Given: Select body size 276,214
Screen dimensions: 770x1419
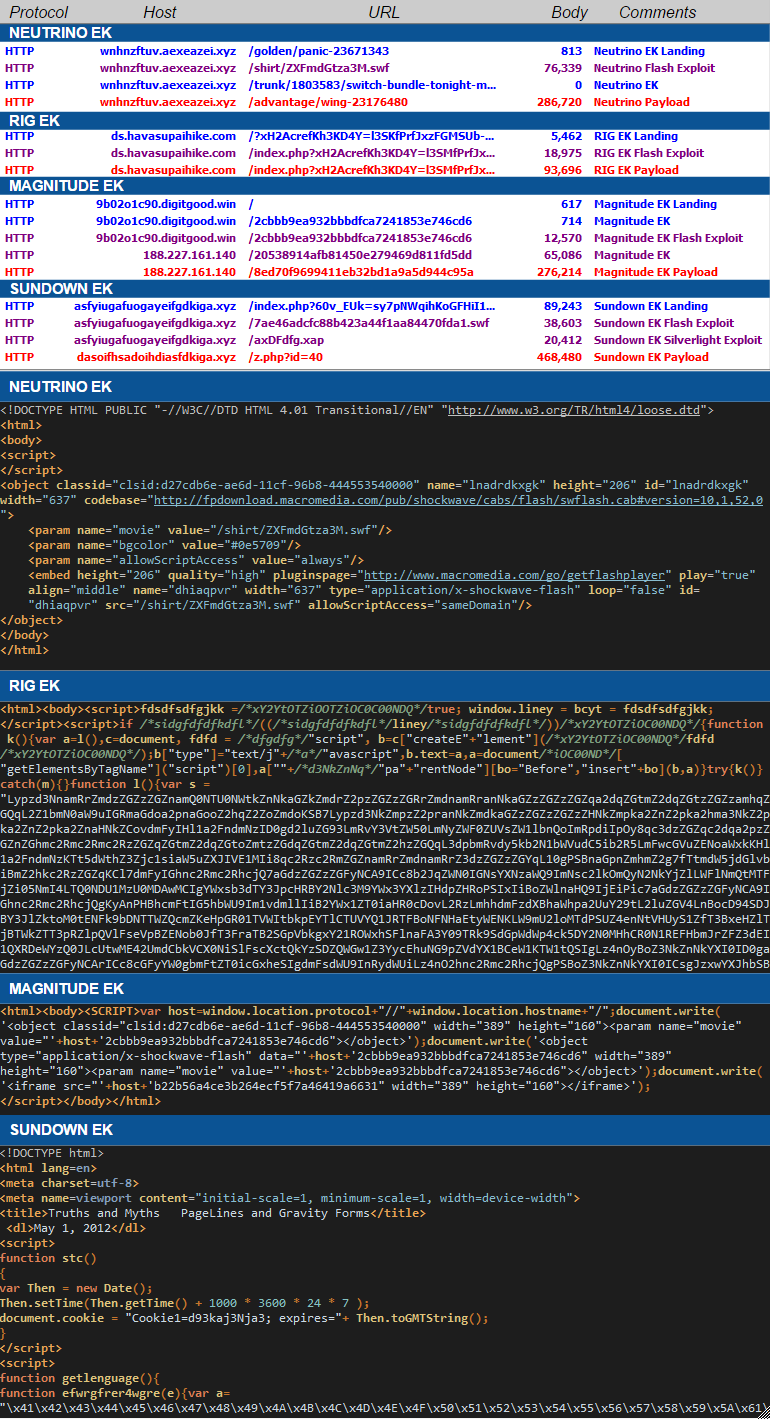Looking at the screenshot, I should click(559, 272).
